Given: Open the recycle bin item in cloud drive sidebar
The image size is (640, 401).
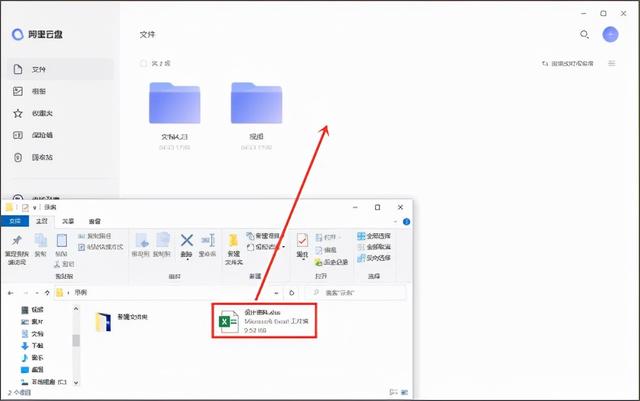Looking at the screenshot, I should point(60,157).
